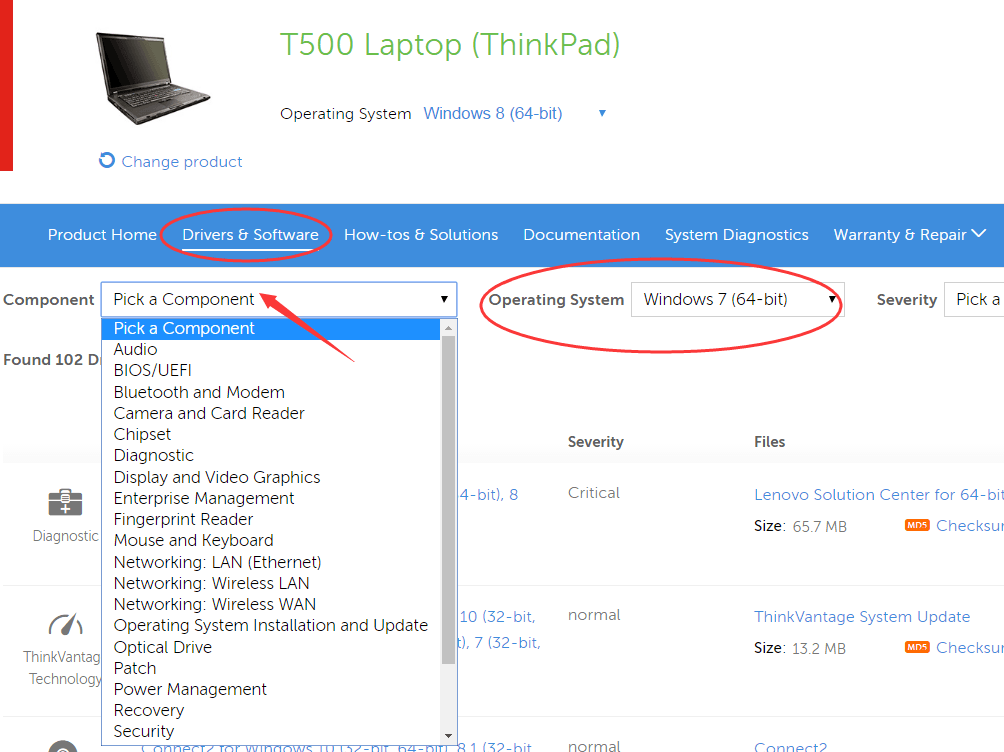Click Checksum link beside 65.7 MB
Viewport: 1004px width, 752px height.
coord(969,525)
